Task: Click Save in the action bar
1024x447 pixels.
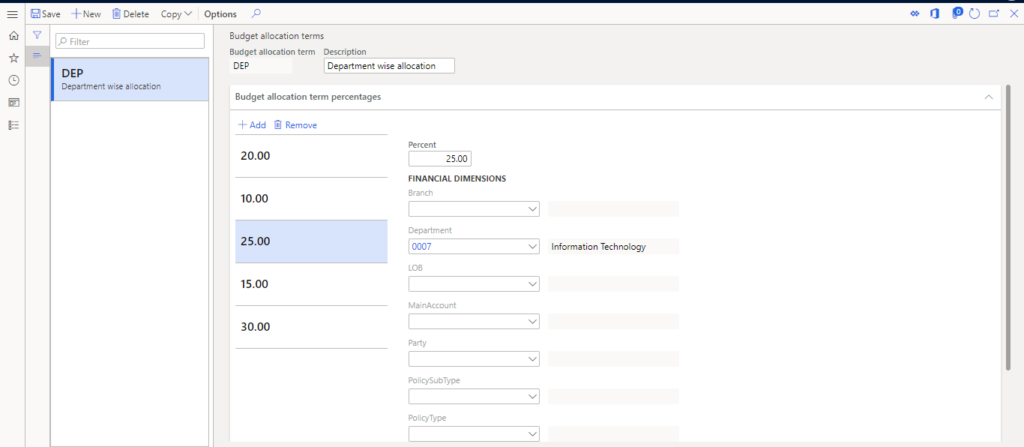Action: tap(45, 14)
